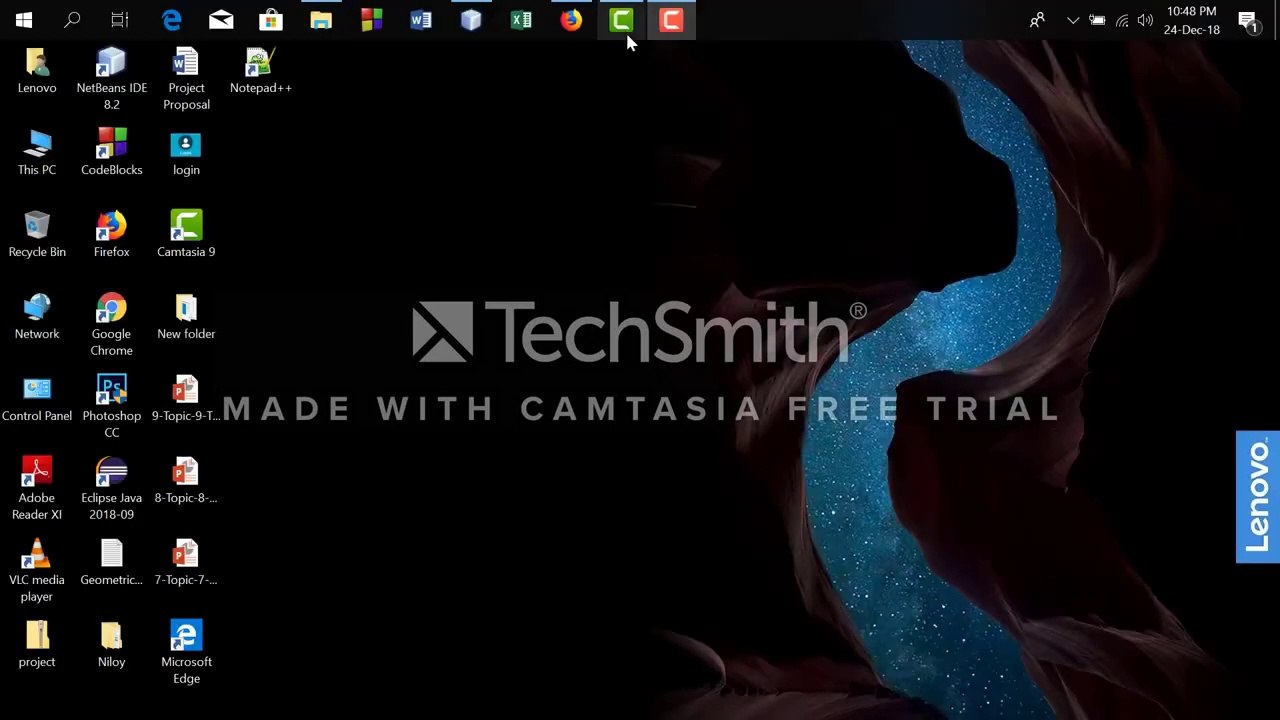The width and height of the screenshot is (1280, 720).
Task: Select the Adobe Reader XI icon
Action: pos(37,474)
